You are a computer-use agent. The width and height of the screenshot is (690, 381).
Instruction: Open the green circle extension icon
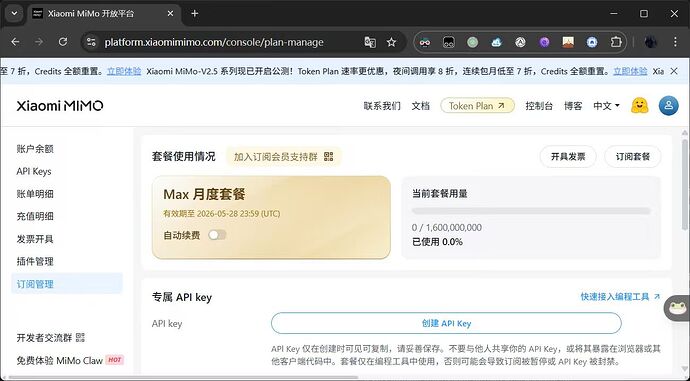473,42
